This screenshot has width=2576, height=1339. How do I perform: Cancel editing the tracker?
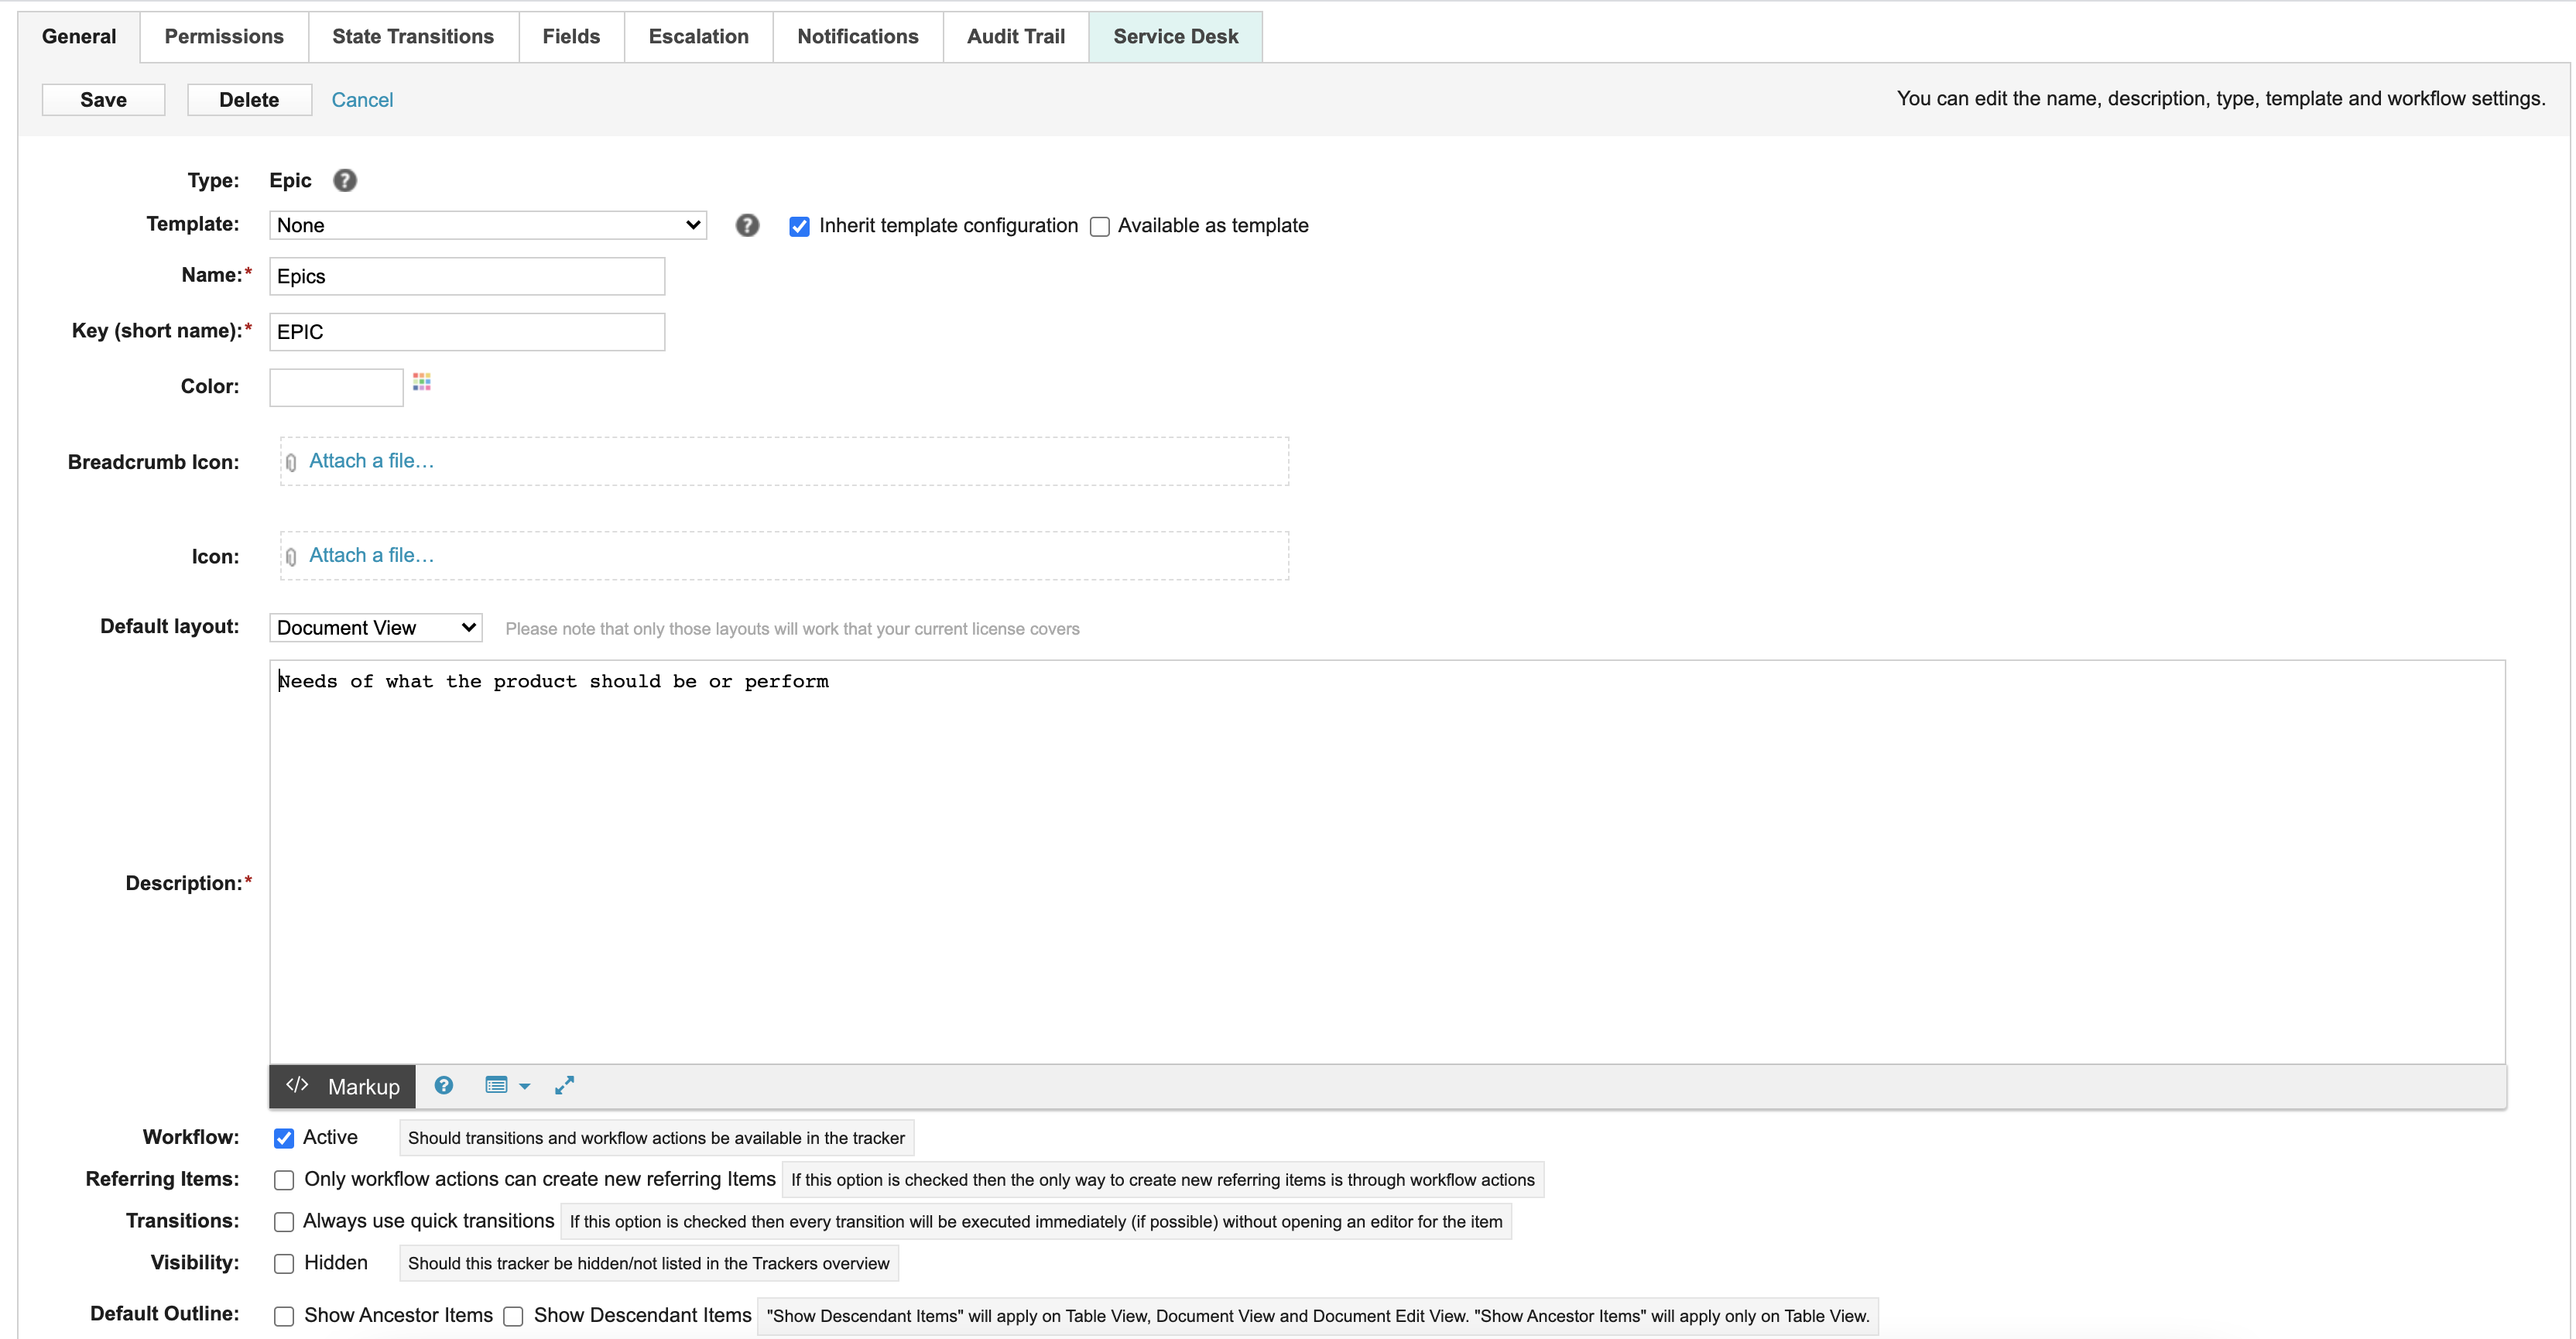pyautogui.click(x=362, y=99)
